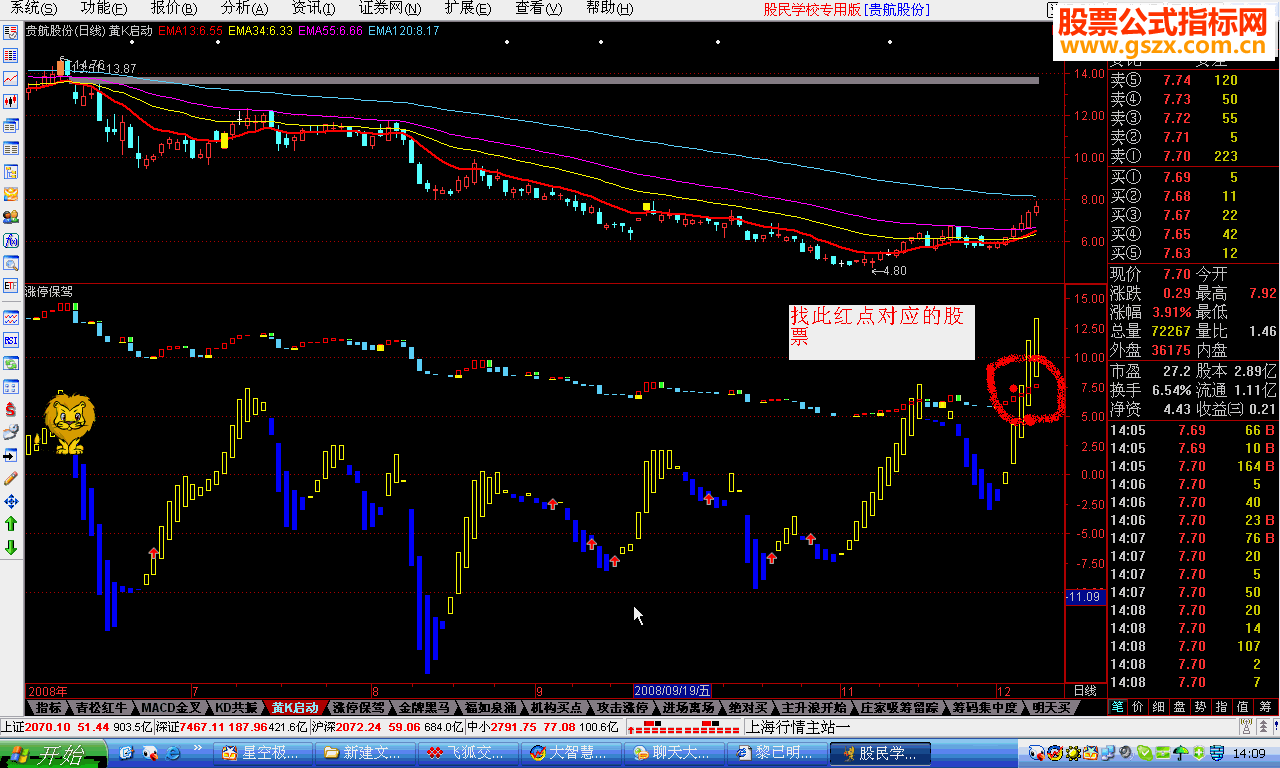Click the f(x) formula icon in left toolbar
Viewport: 1280px width, 768px height.
(11, 240)
